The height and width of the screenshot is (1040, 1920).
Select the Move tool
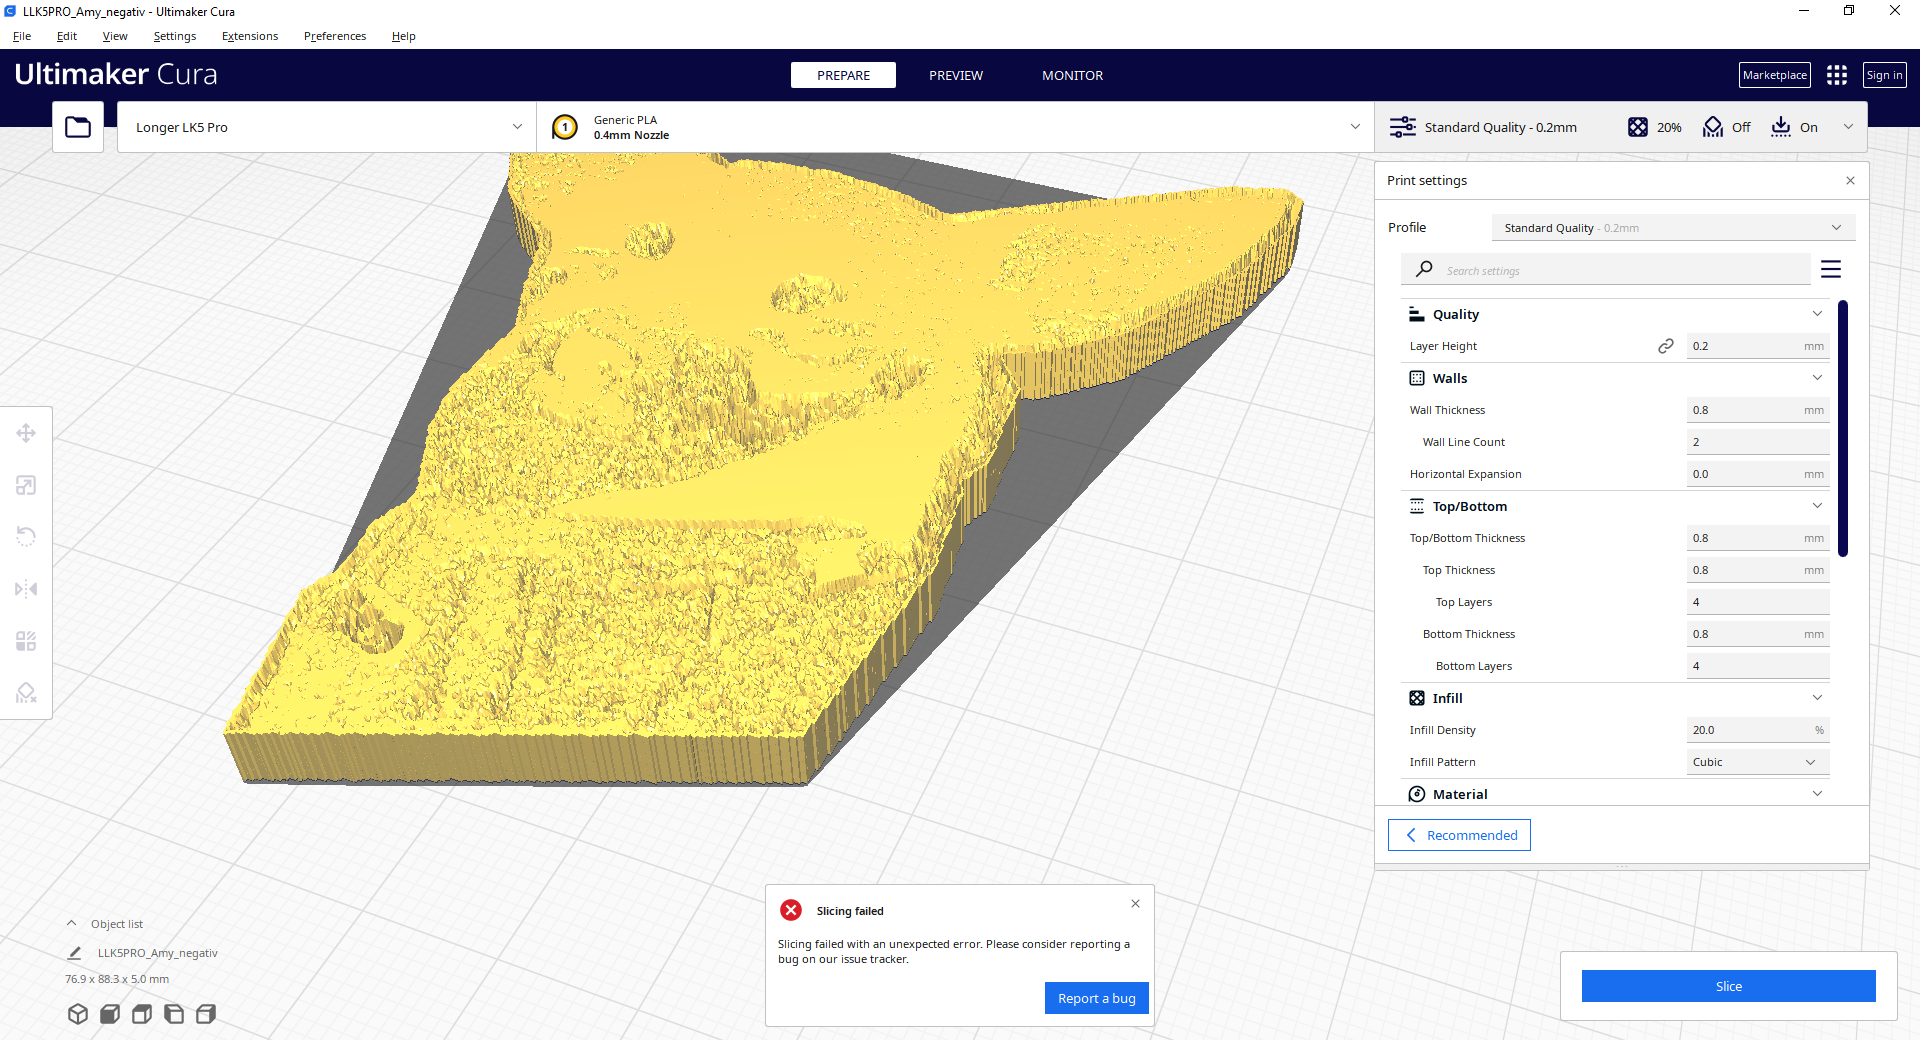25,433
